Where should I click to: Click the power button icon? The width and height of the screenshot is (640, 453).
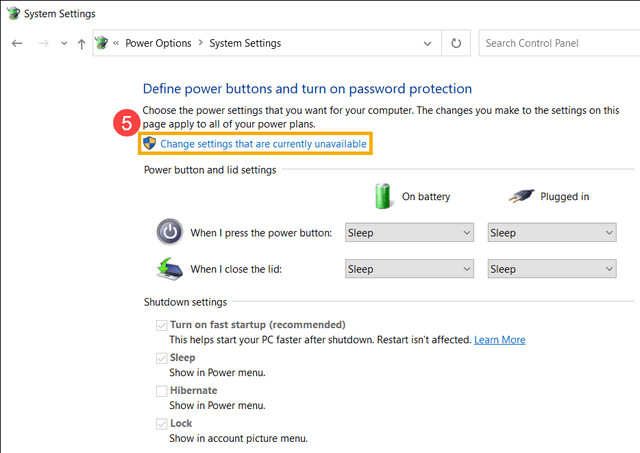click(170, 232)
